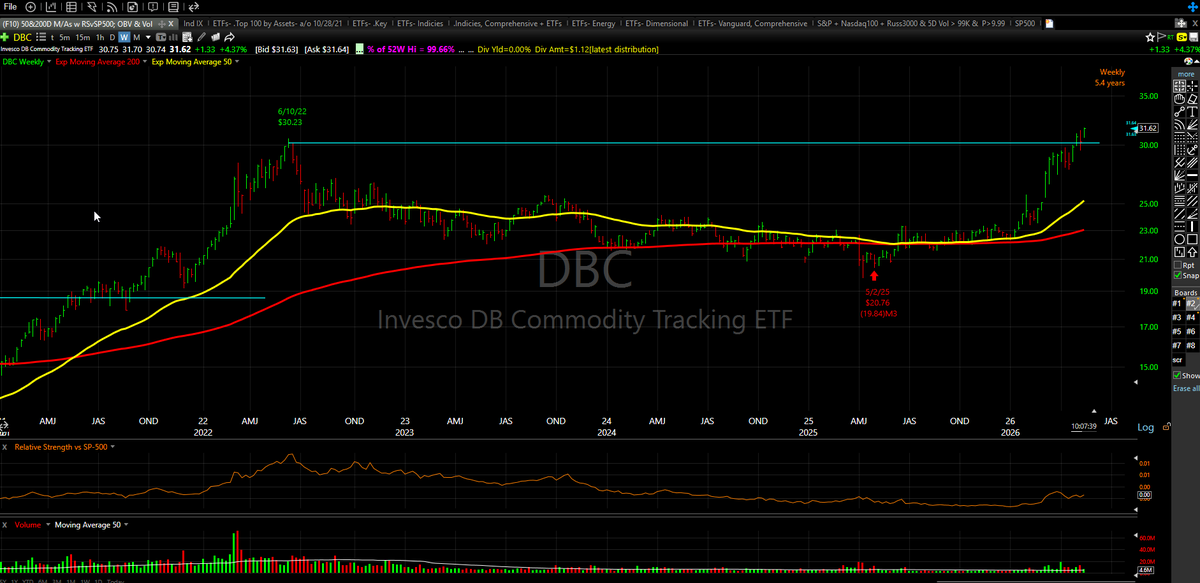Click the DBC ticker symbol field
Screen dimensions: 1200x583
coord(22,37)
